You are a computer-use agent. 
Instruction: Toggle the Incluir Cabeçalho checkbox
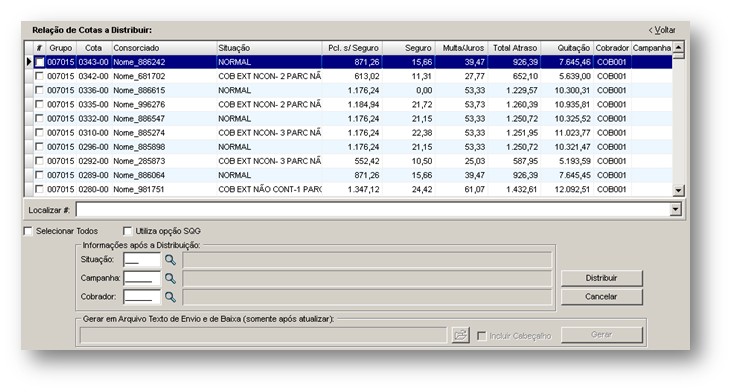(x=481, y=336)
